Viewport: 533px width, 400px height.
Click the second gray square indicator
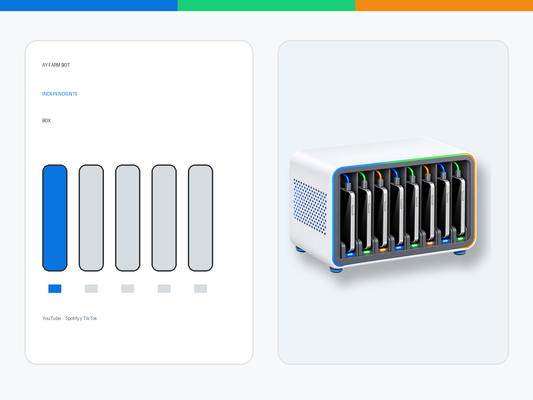[x=91, y=289]
